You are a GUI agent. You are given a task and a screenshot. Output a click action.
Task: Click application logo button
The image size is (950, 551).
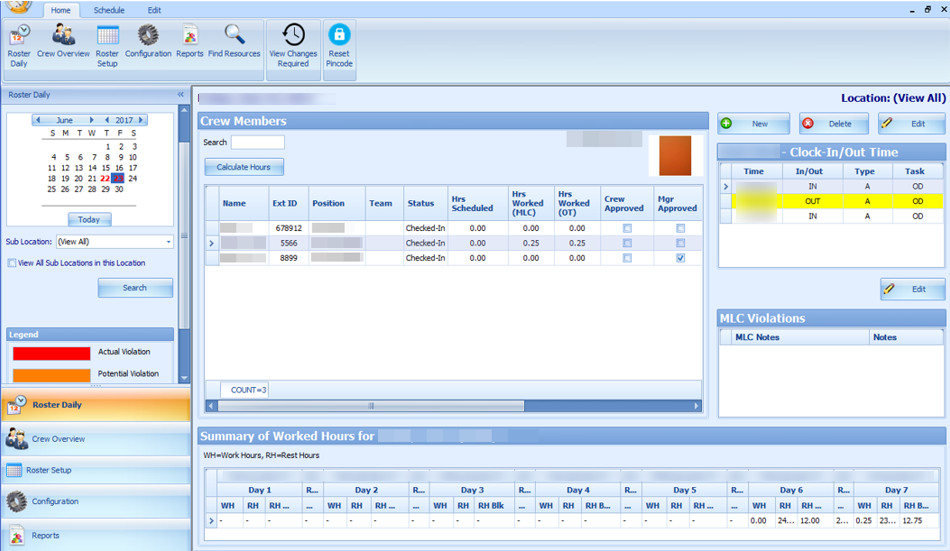(x=19, y=6)
